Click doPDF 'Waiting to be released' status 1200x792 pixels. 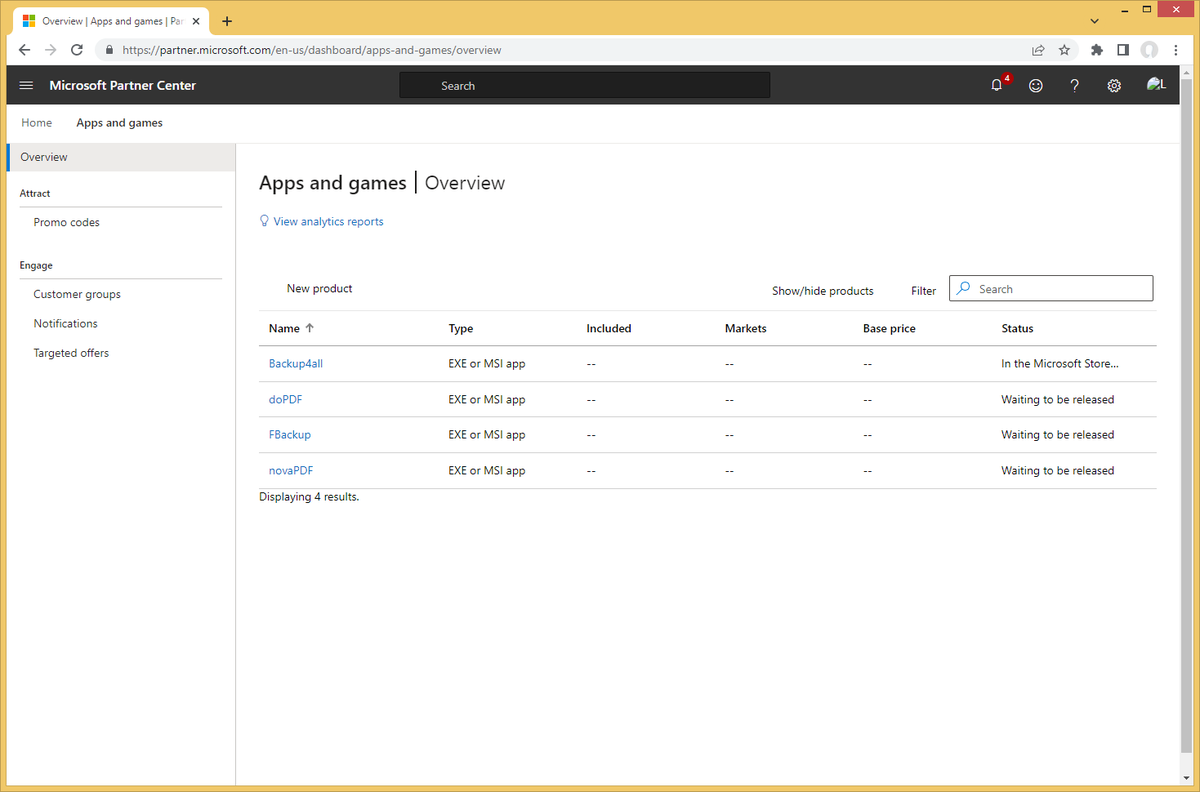click(x=1058, y=399)
